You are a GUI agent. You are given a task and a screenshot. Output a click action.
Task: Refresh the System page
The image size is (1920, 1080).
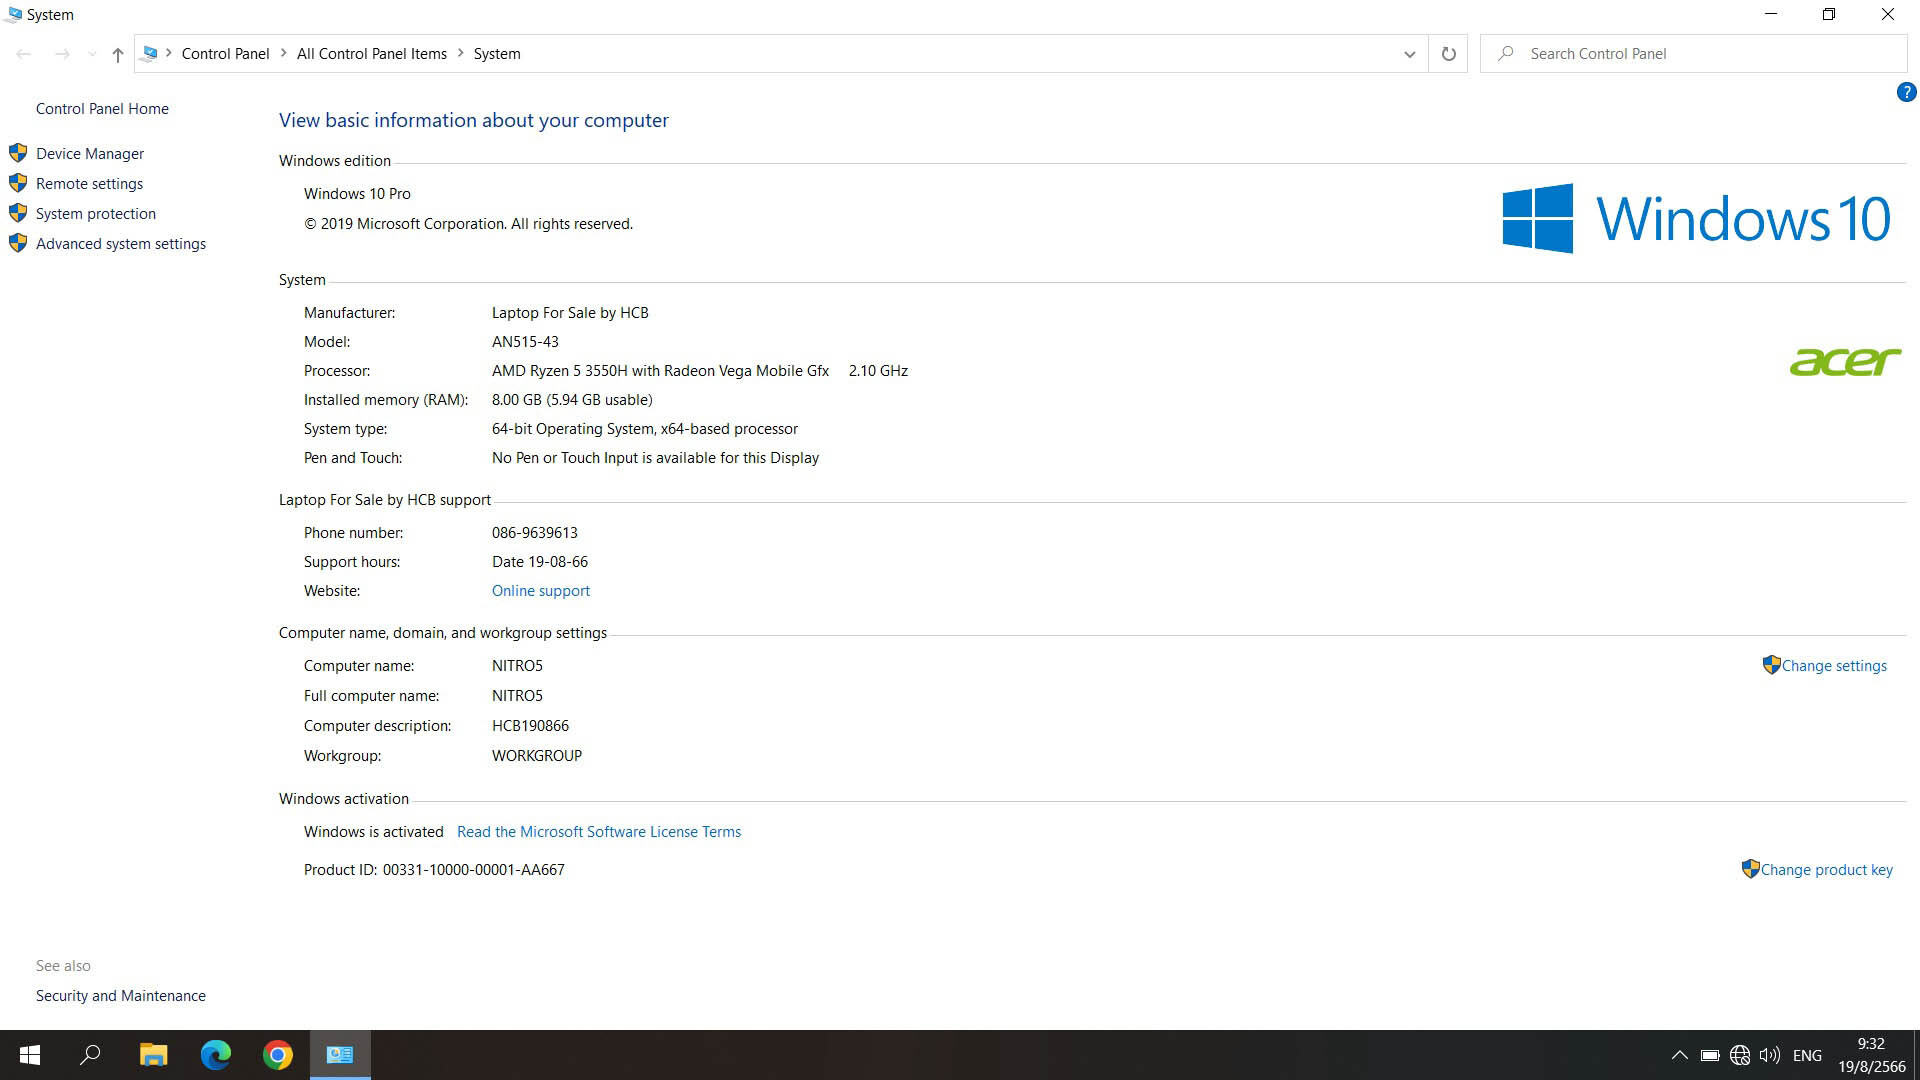(x=1448, y=54)
